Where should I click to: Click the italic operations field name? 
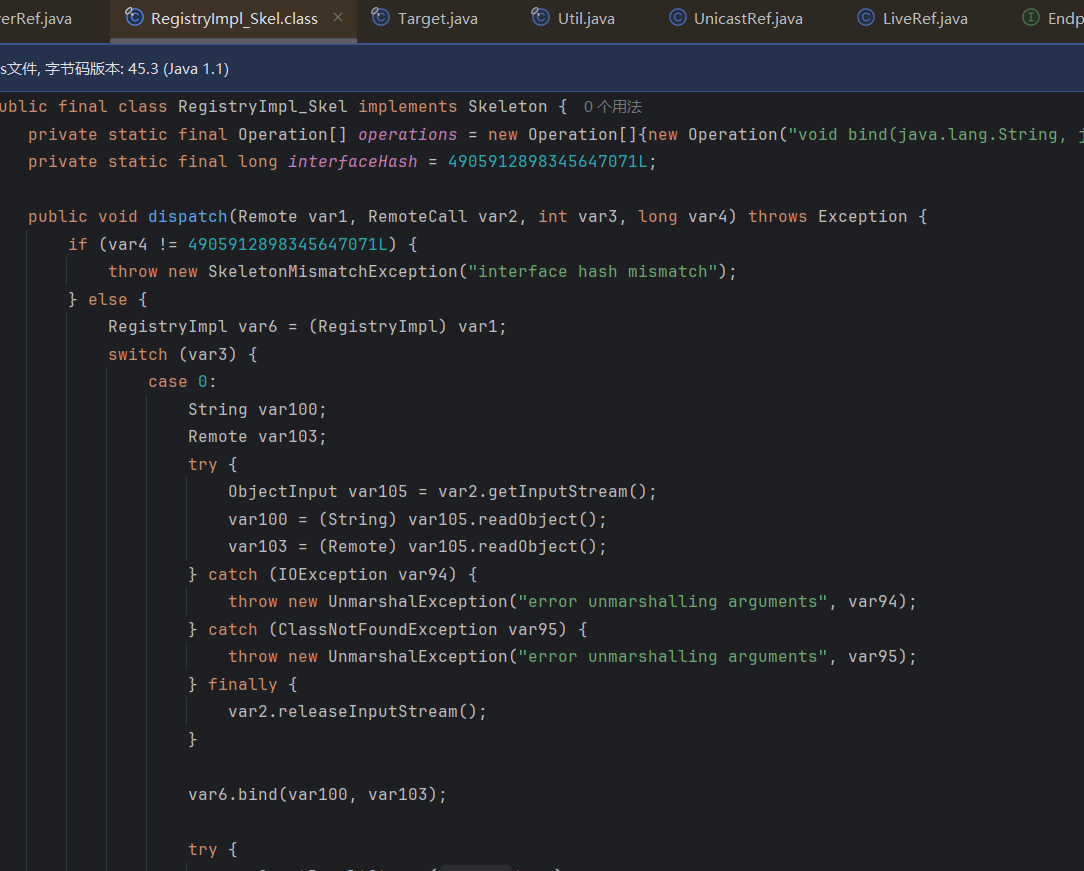(407, 135)
